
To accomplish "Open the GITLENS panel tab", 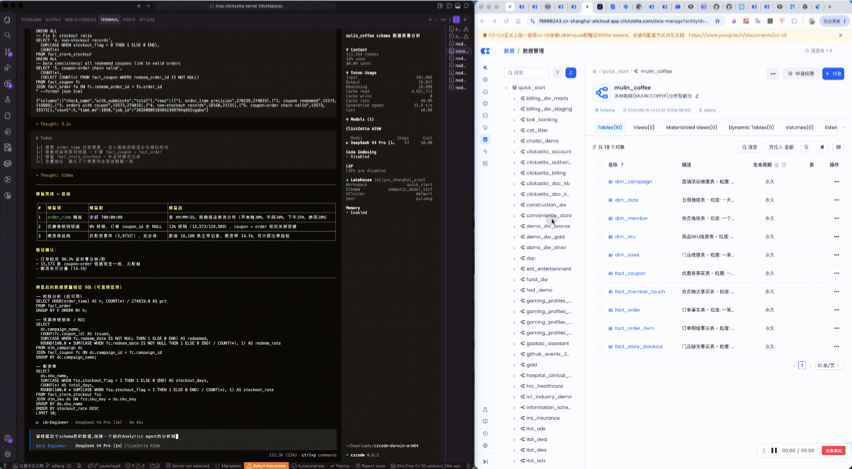I will (x=147, y=20).
